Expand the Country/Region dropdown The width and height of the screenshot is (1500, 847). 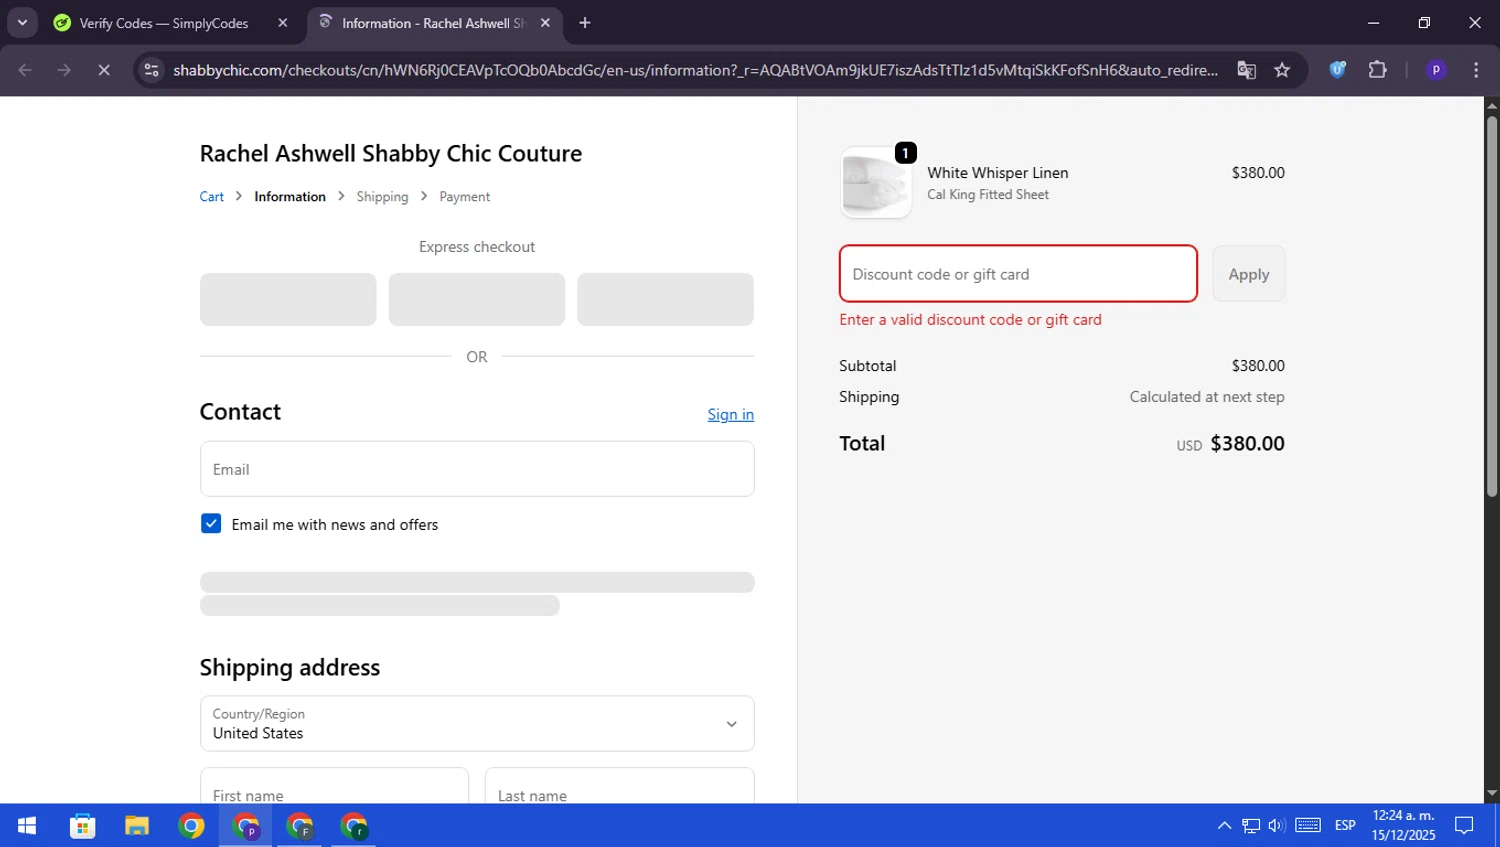[x=477, y=723]
